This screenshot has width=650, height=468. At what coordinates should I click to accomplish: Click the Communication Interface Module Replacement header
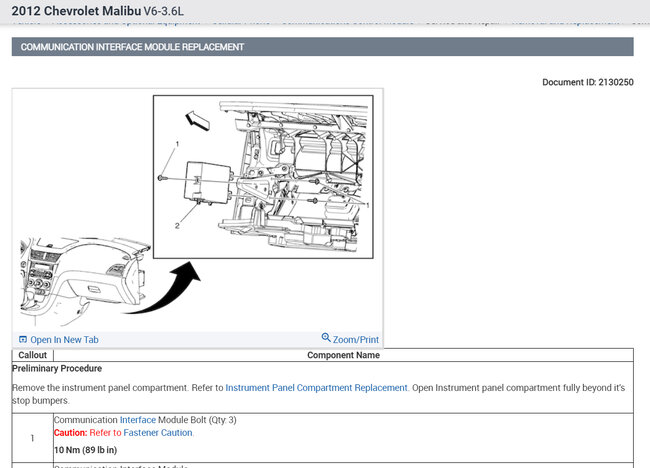323,47
